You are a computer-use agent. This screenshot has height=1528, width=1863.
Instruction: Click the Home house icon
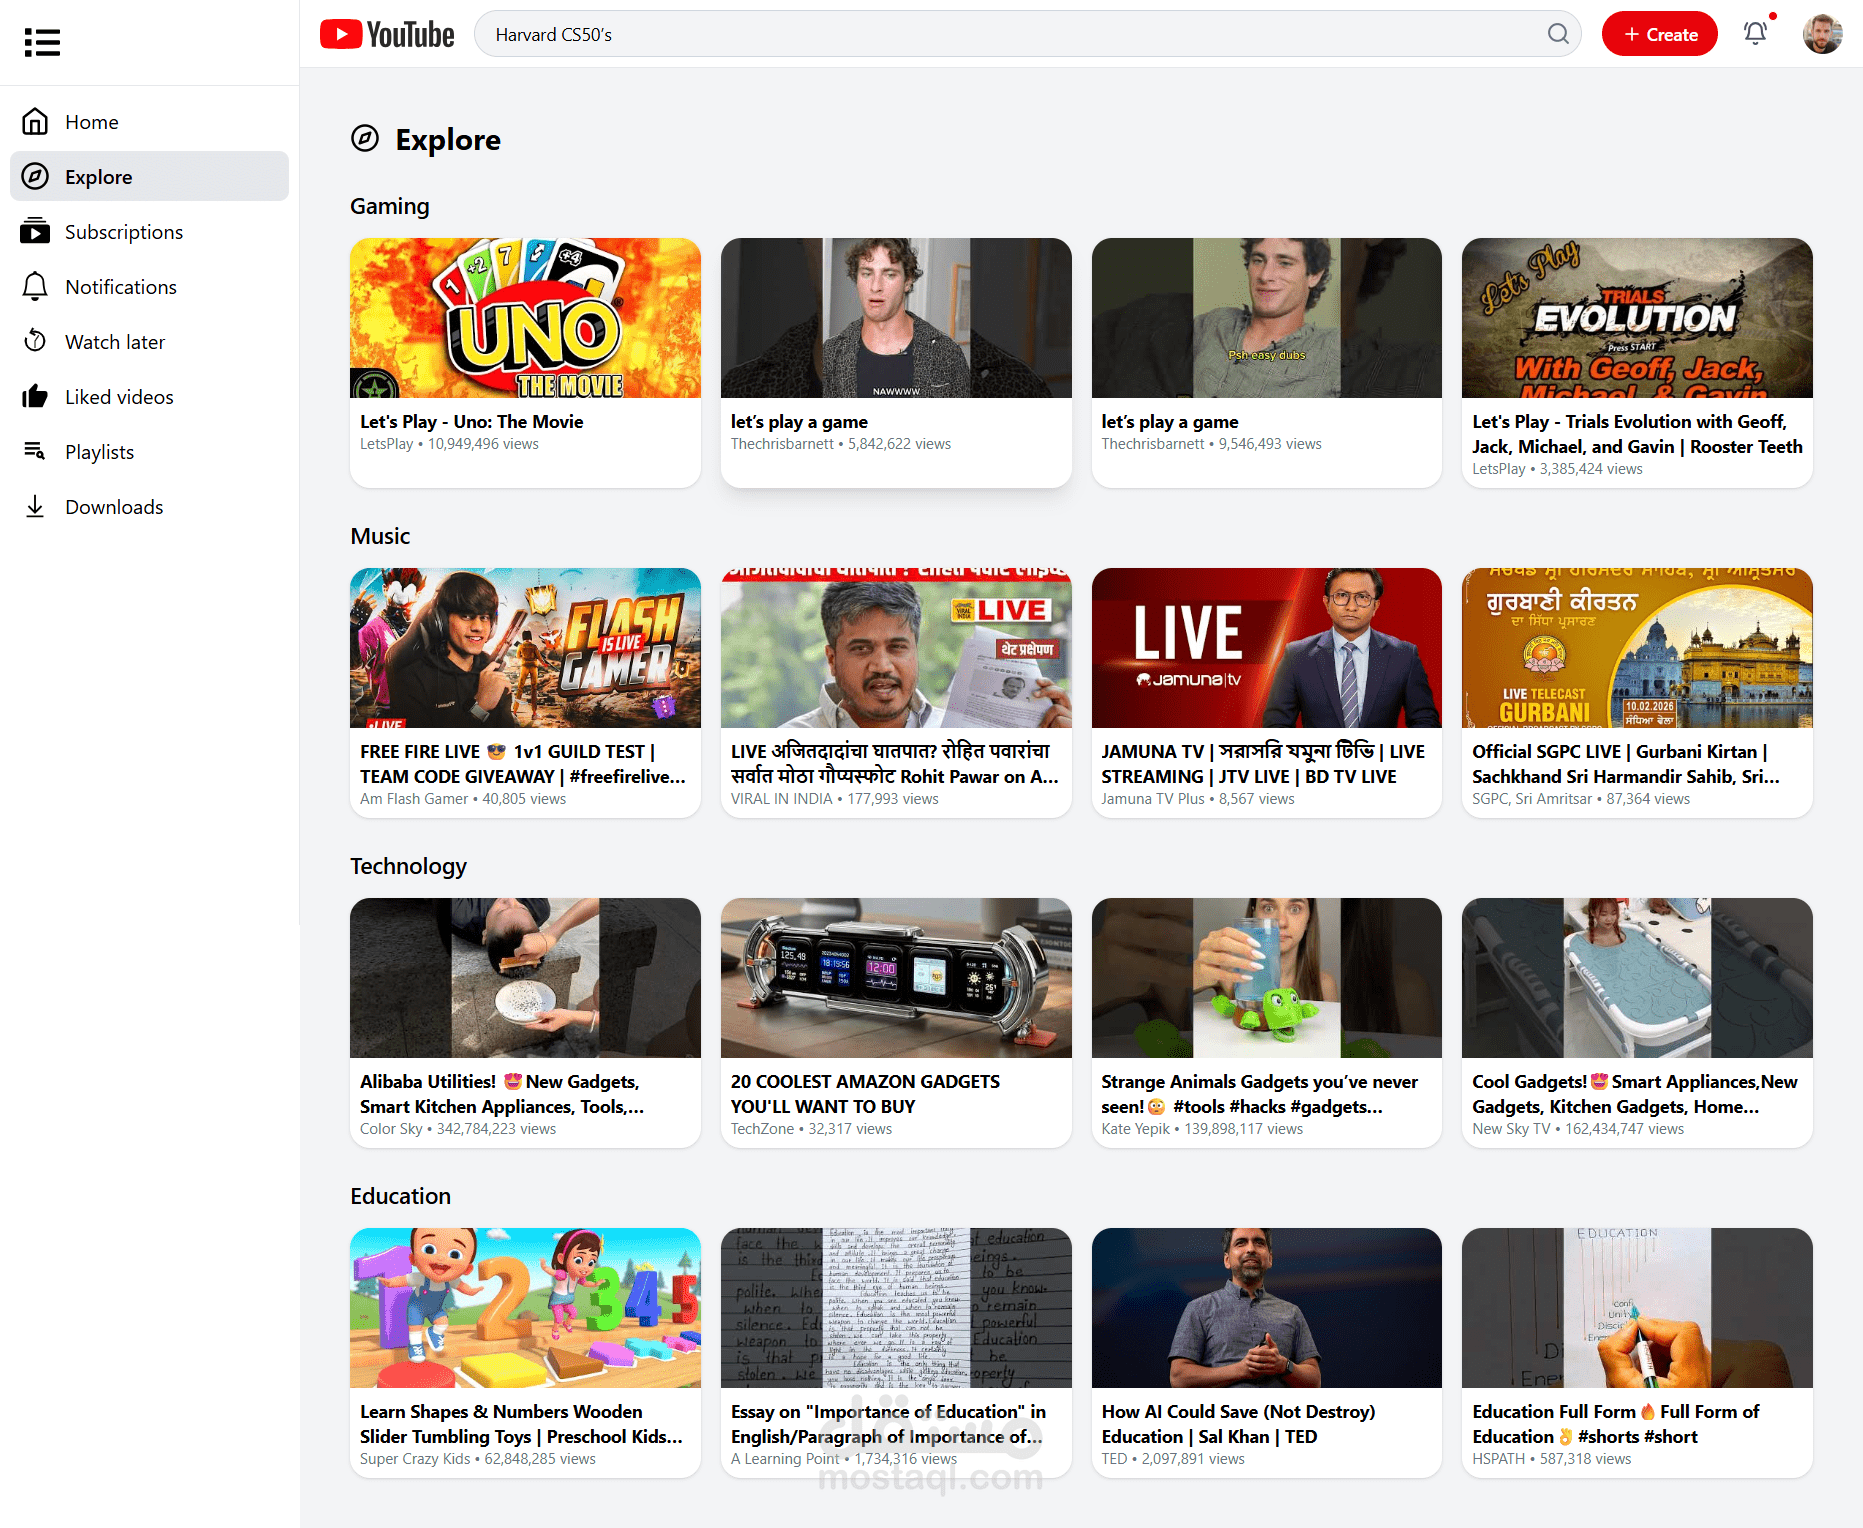tap(35, 122)
